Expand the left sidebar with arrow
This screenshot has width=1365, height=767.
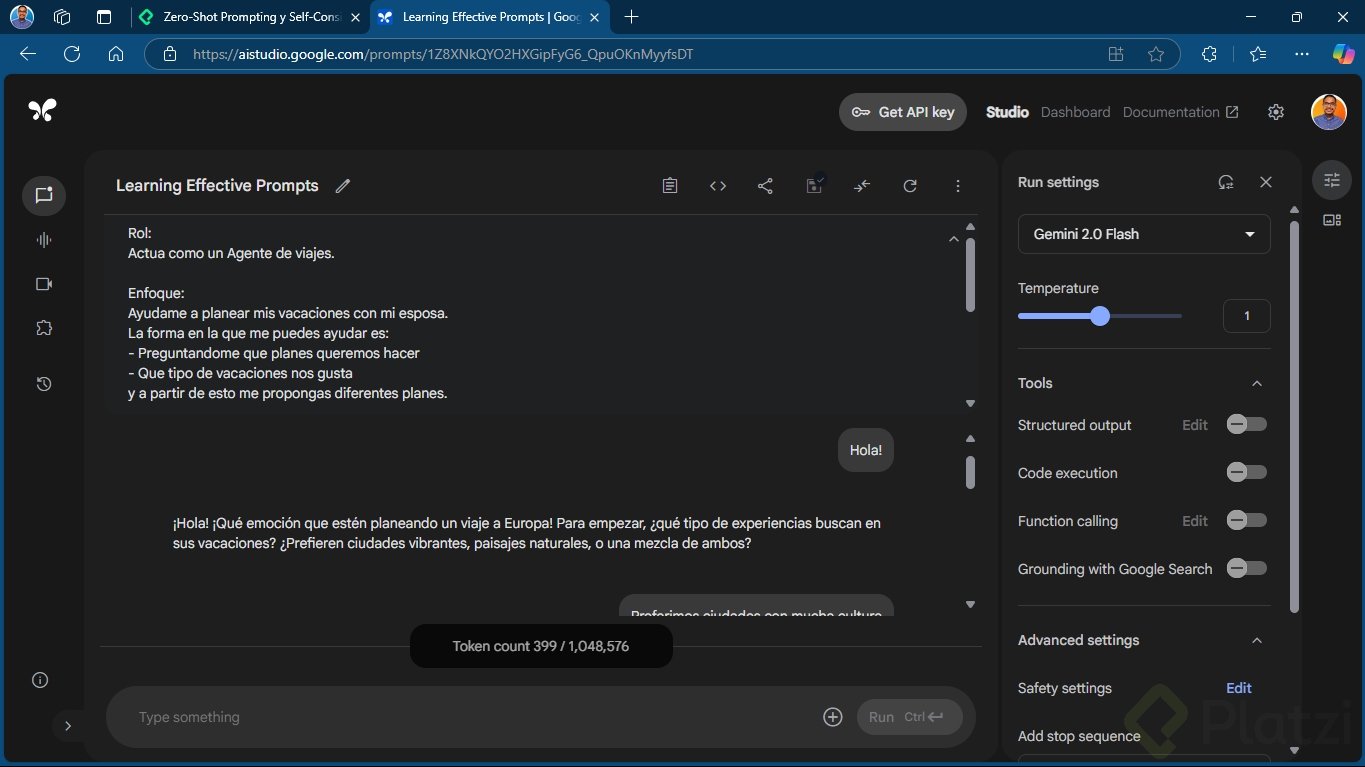(x=68, y=726)
